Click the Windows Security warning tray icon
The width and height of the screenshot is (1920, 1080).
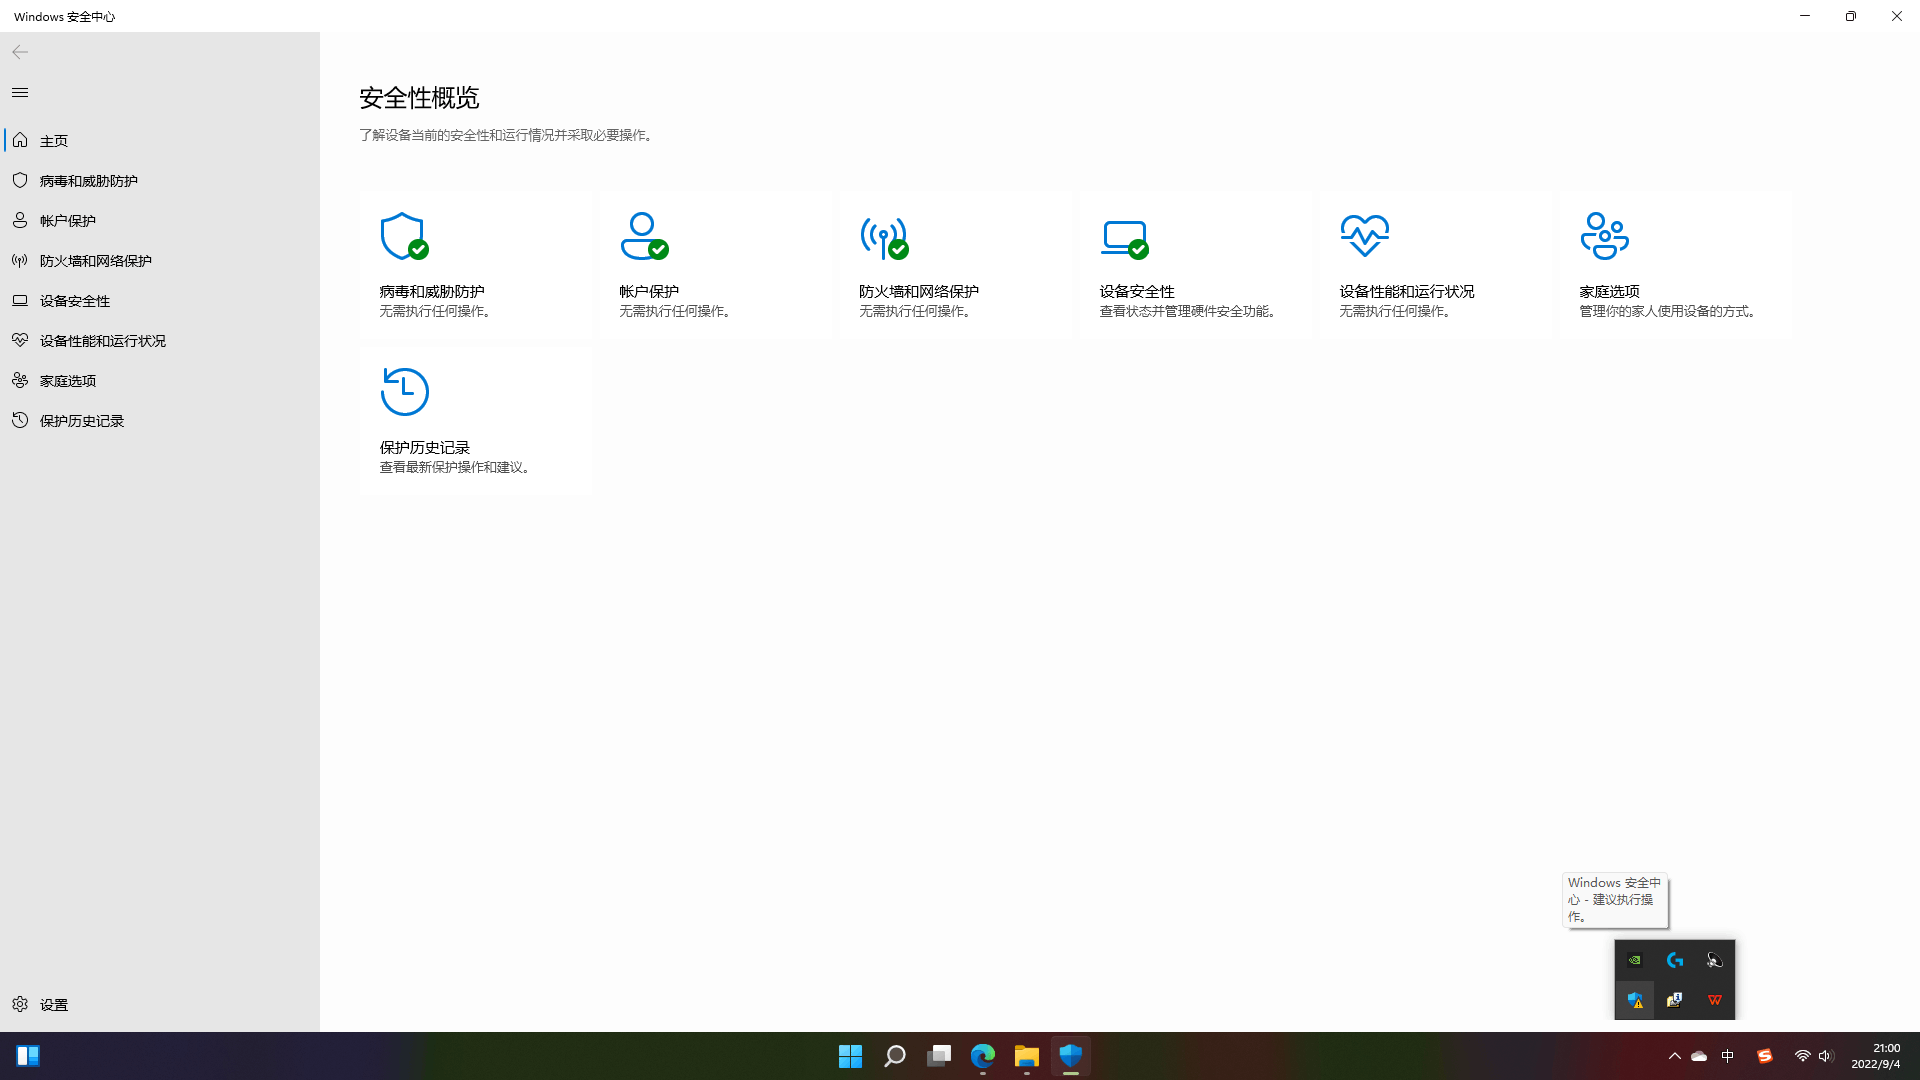[1634, 1000]
